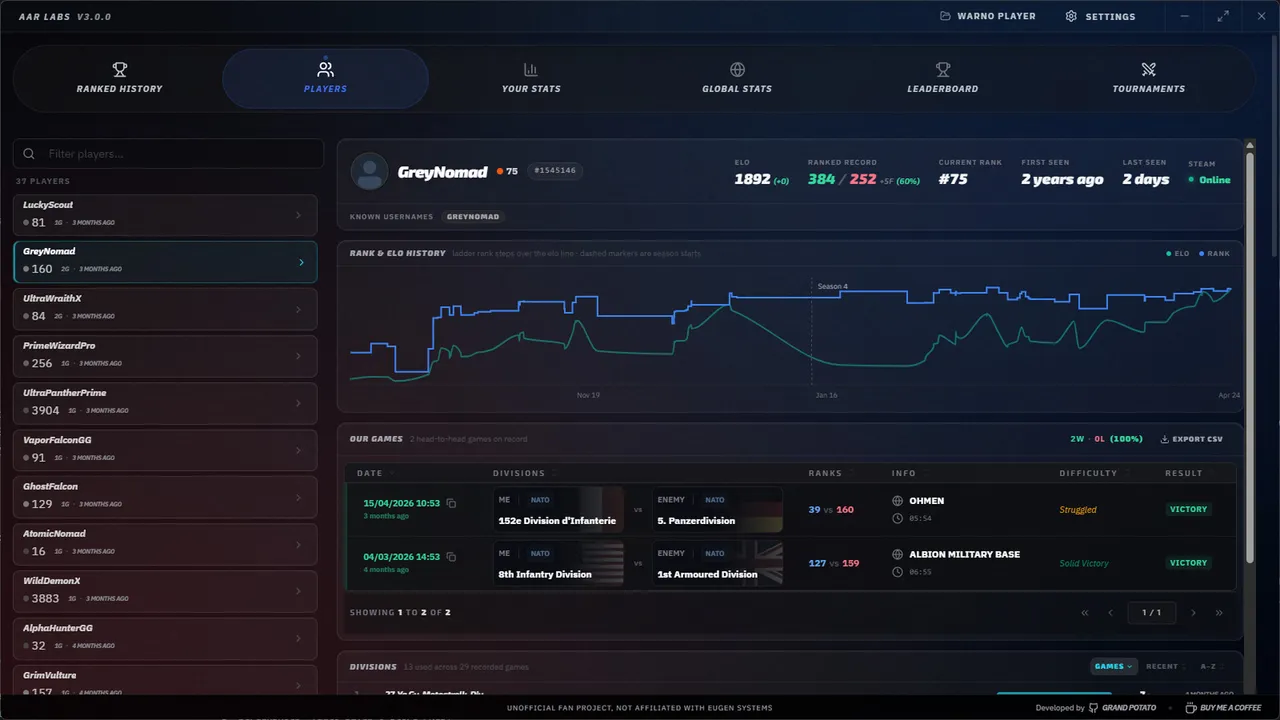The width and height of the screenshot is (1280, 720).
Task: Click the 39 vs 160 ranks value
Action: point(831,510)
